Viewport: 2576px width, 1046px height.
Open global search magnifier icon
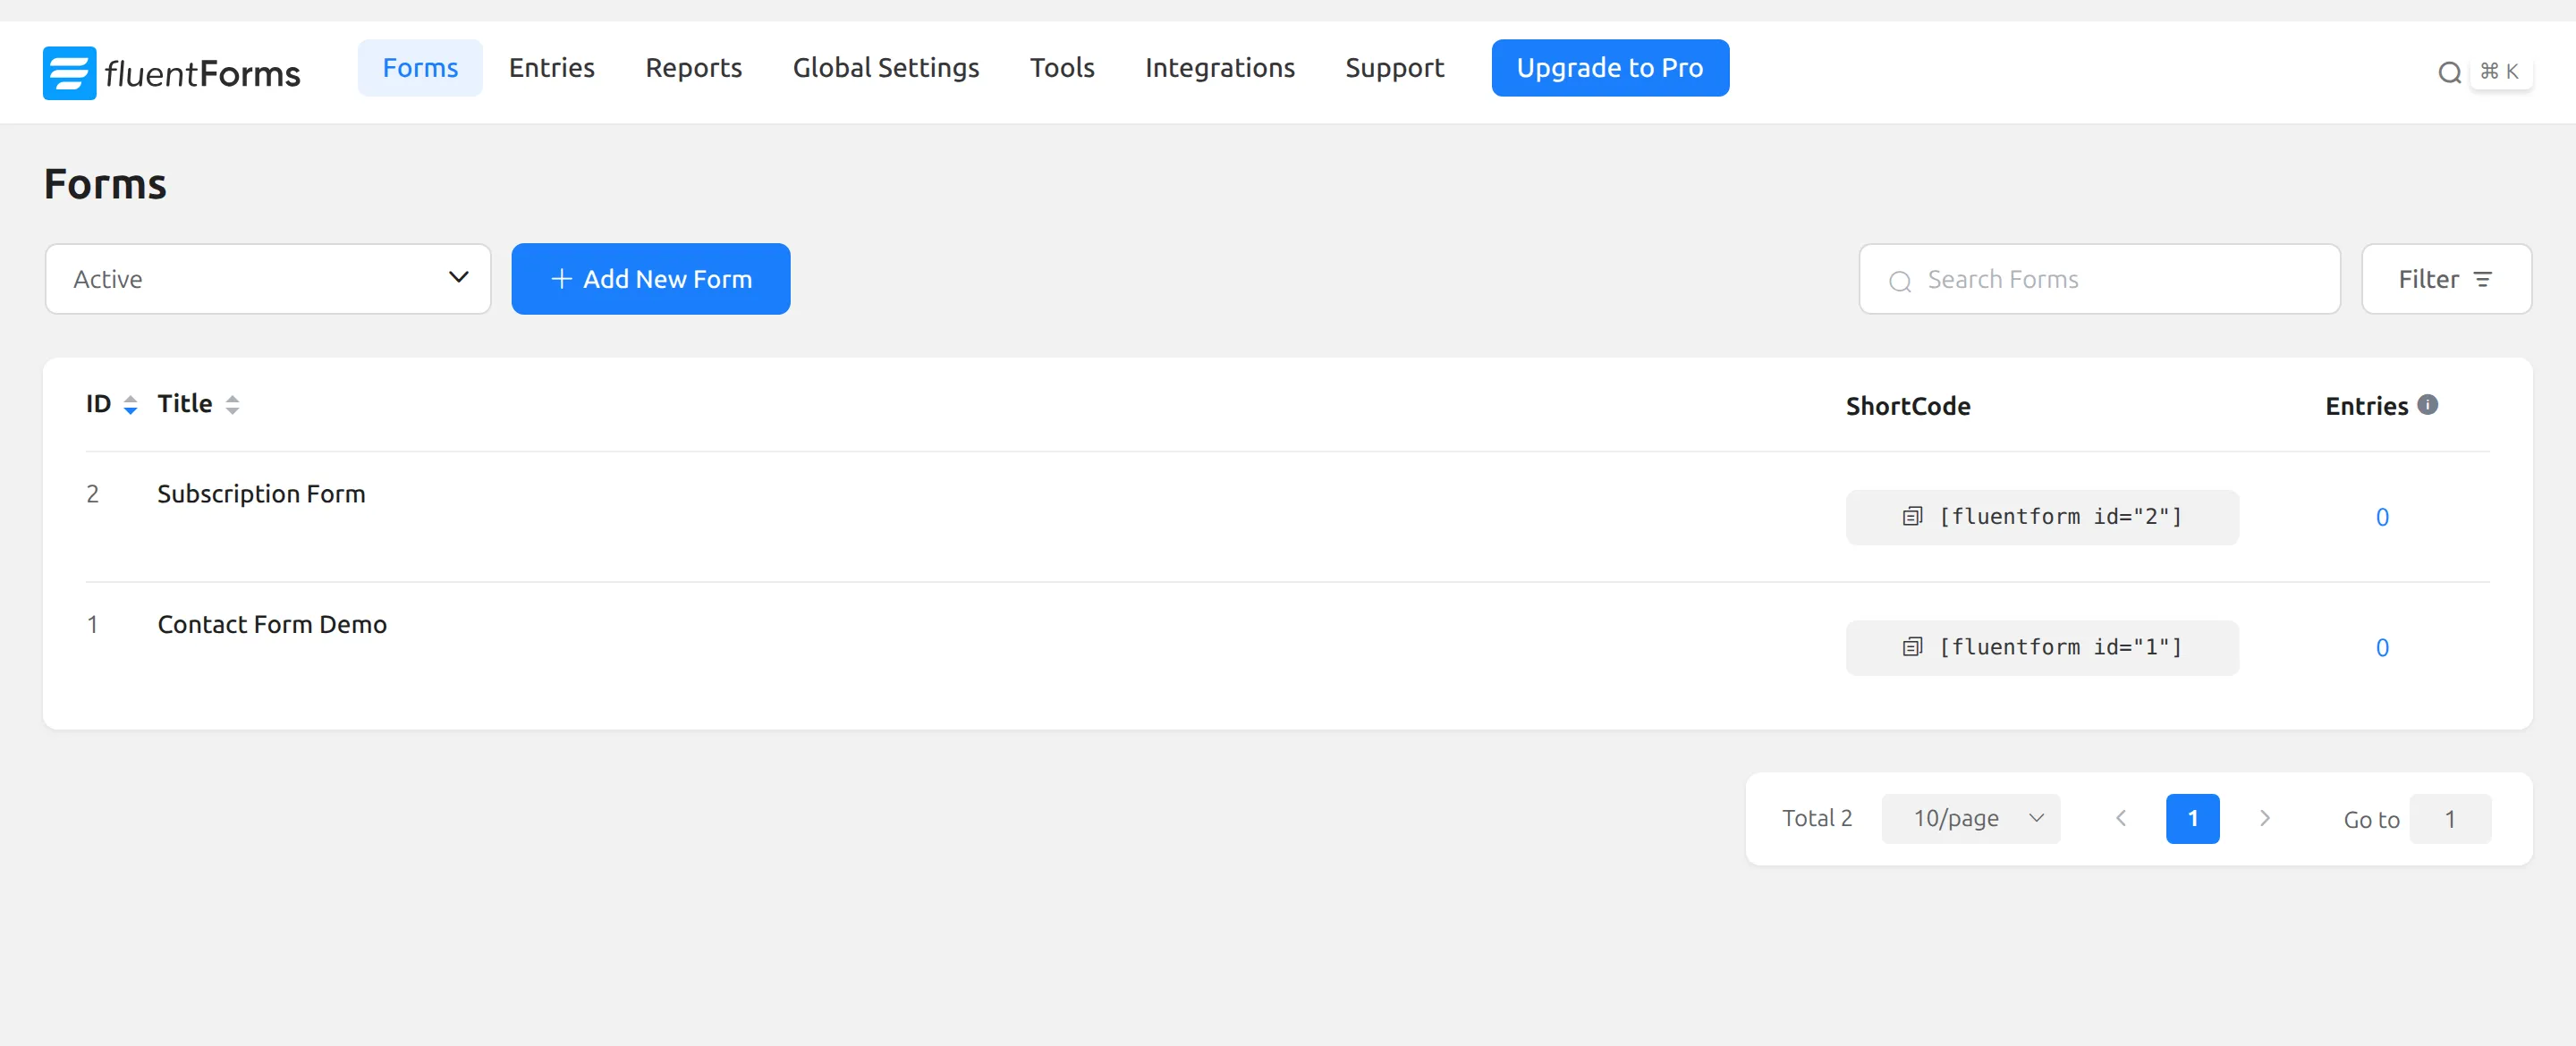(2449, 72)
